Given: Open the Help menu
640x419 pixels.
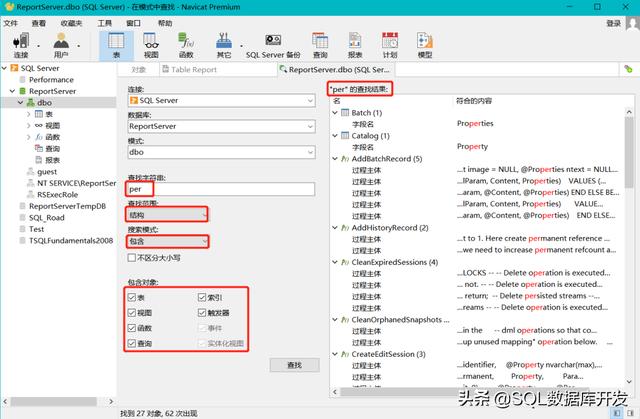Looking at the screenshot, I should pyautogui.click(x=165, y=23).
